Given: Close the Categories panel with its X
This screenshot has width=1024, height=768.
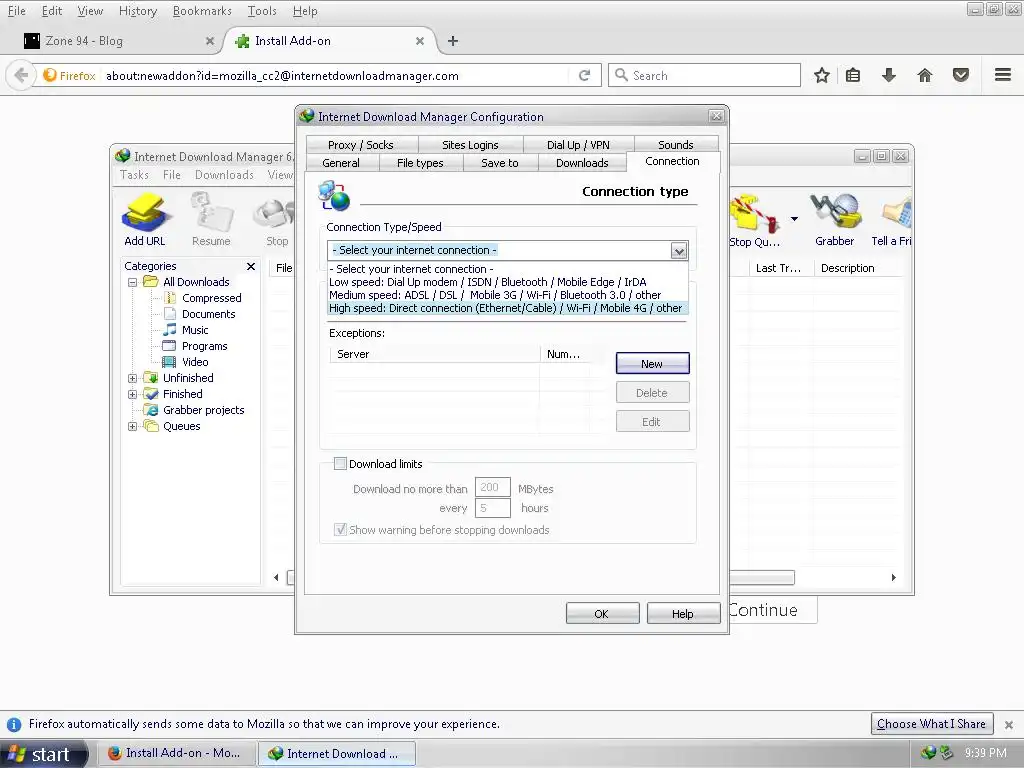Looking at the screenshot, I should tap(251, 266).
